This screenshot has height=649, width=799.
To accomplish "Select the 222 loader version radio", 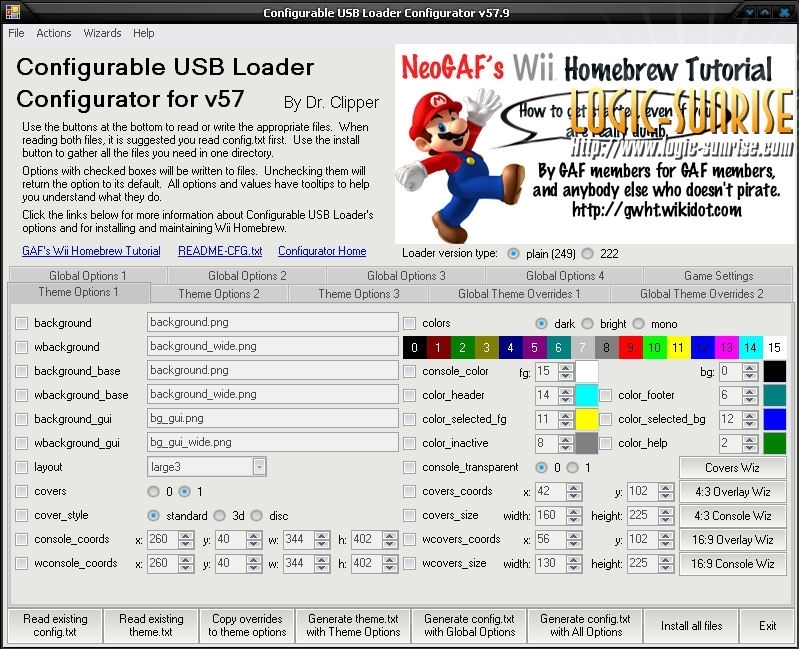I will pos(588,253).
